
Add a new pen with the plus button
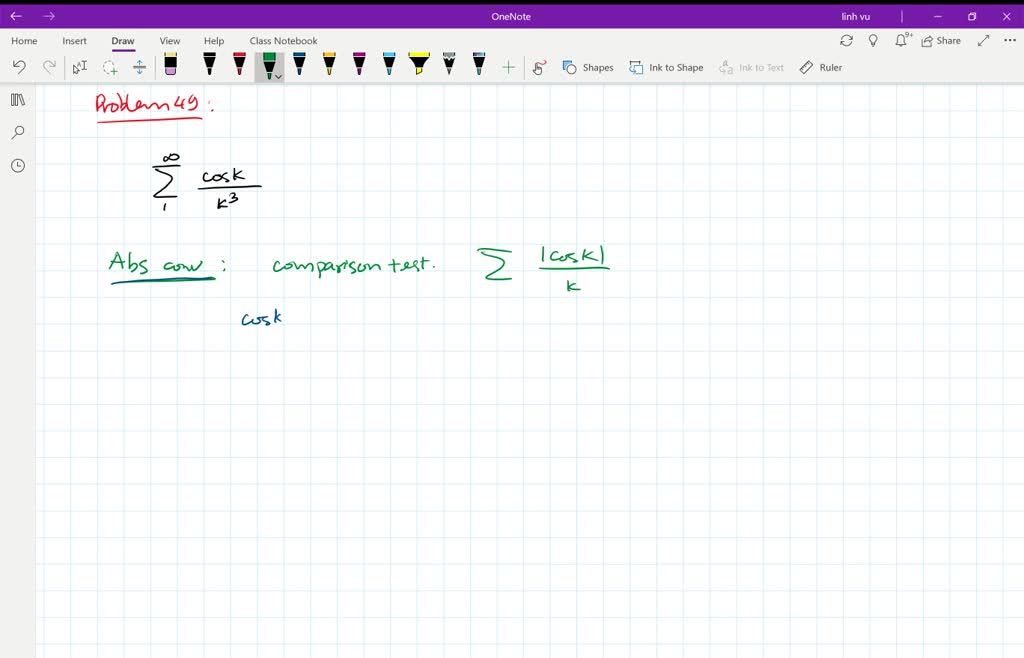pyautogui.click(x=508, y=66)
